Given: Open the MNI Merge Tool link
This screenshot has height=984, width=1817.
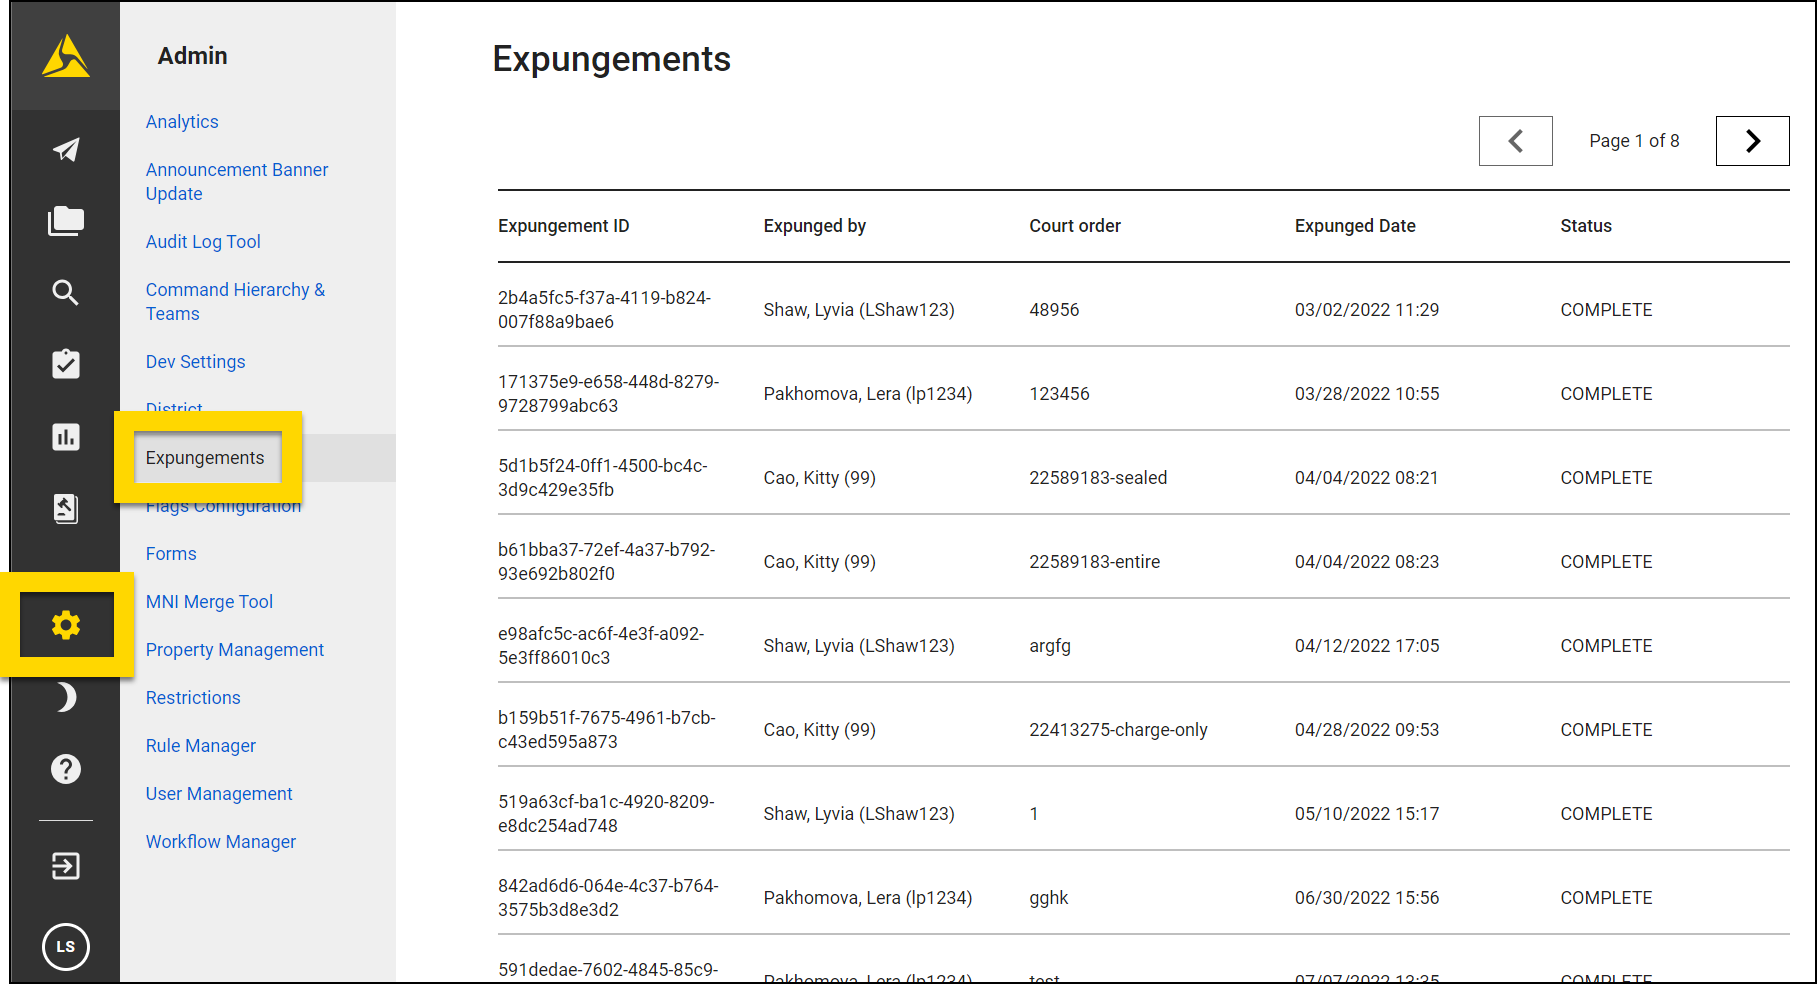Looking at the screenshot, I should click(x=209, y=602).
